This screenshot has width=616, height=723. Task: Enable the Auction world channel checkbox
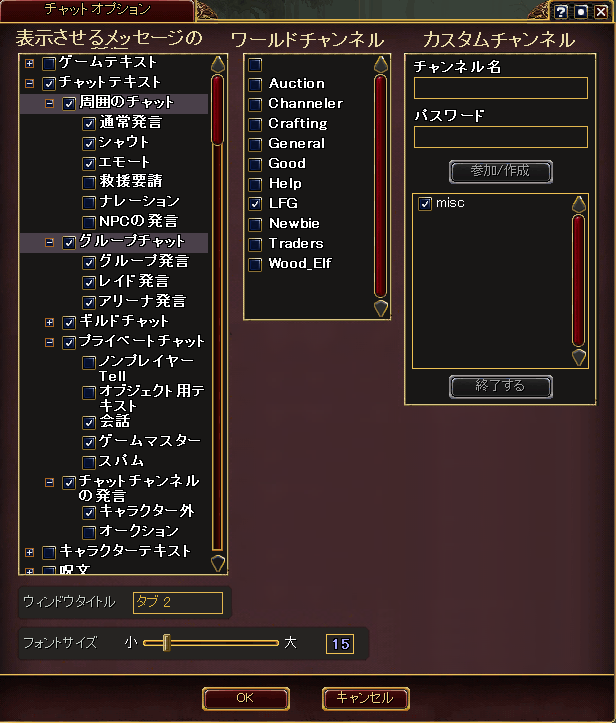(x=255, y=84)
